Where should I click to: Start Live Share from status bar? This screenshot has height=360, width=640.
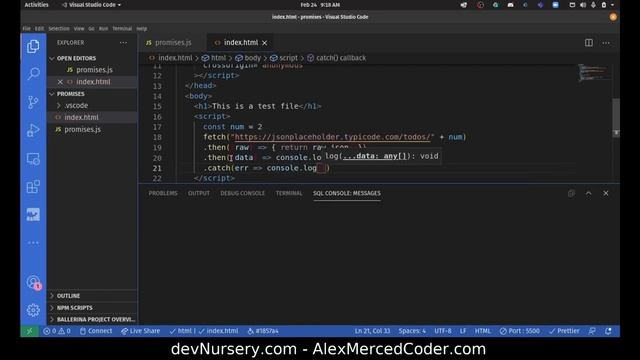coord(140,331)
